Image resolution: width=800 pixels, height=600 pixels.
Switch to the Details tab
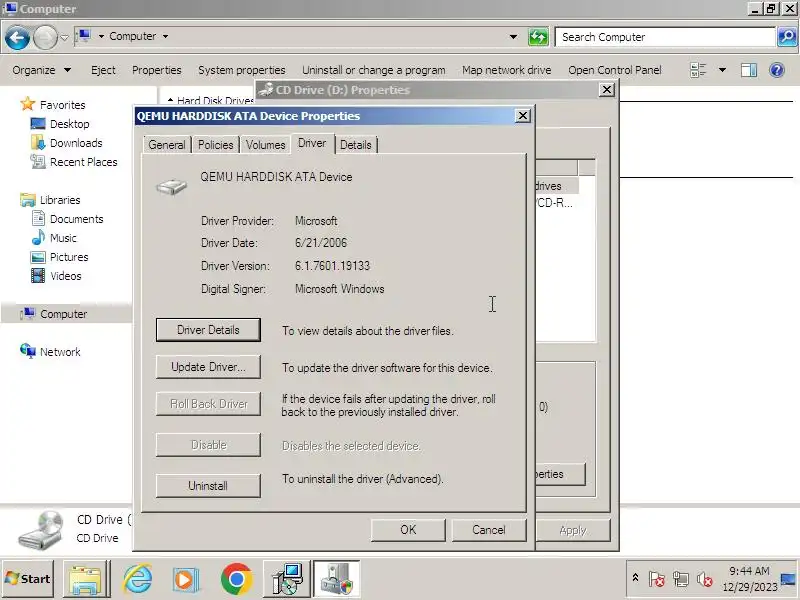pyautogui.click(x=356, y=145)
